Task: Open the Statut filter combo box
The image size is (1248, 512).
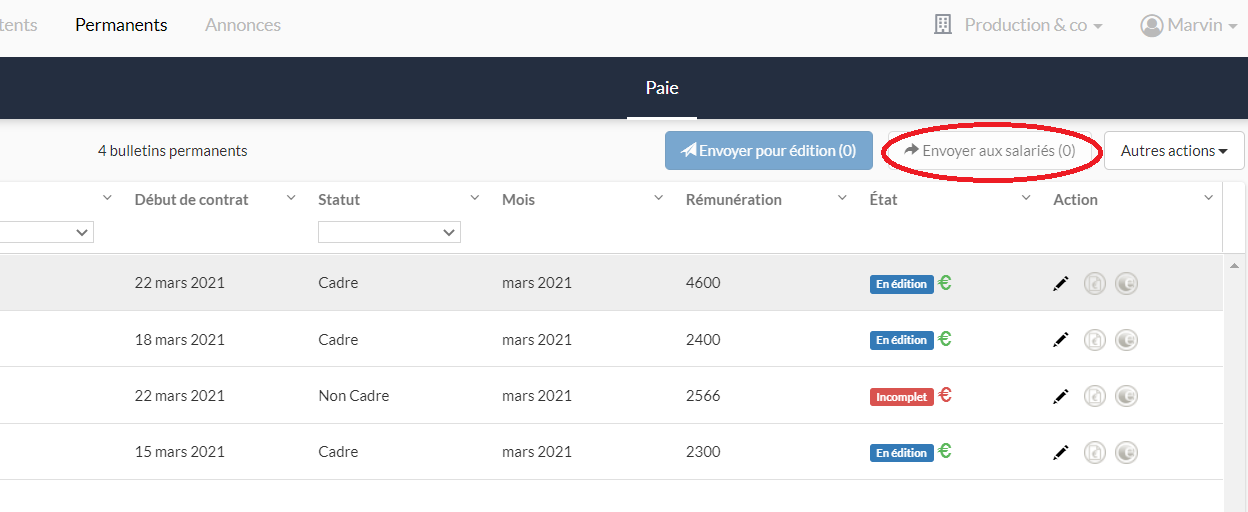Action: click(x=389, y=232)
